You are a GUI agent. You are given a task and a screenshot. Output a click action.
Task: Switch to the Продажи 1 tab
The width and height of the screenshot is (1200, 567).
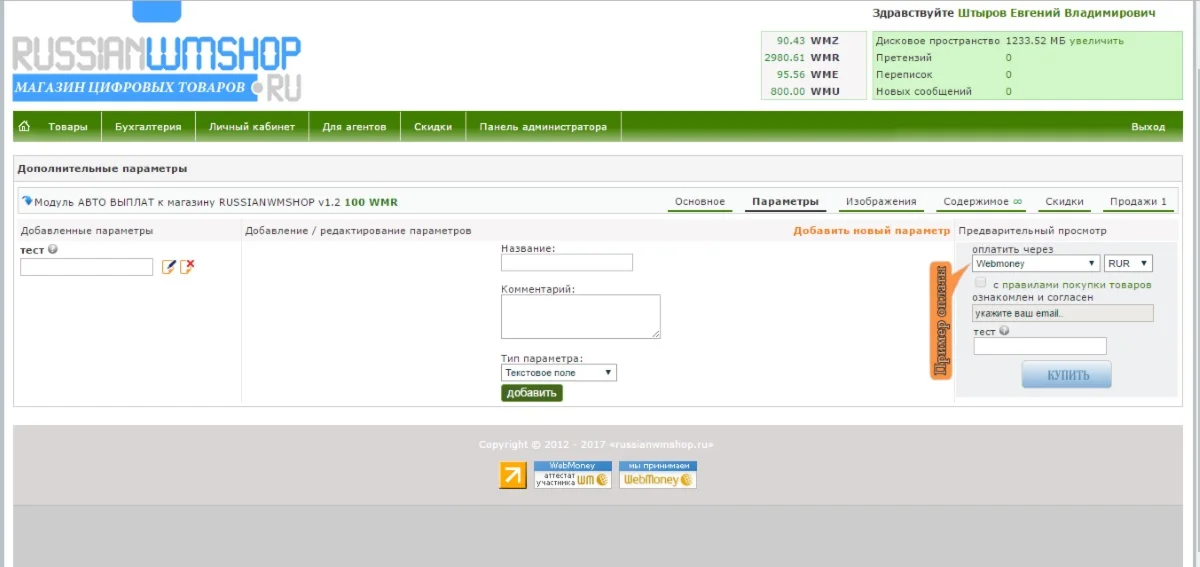point(1138,202)
